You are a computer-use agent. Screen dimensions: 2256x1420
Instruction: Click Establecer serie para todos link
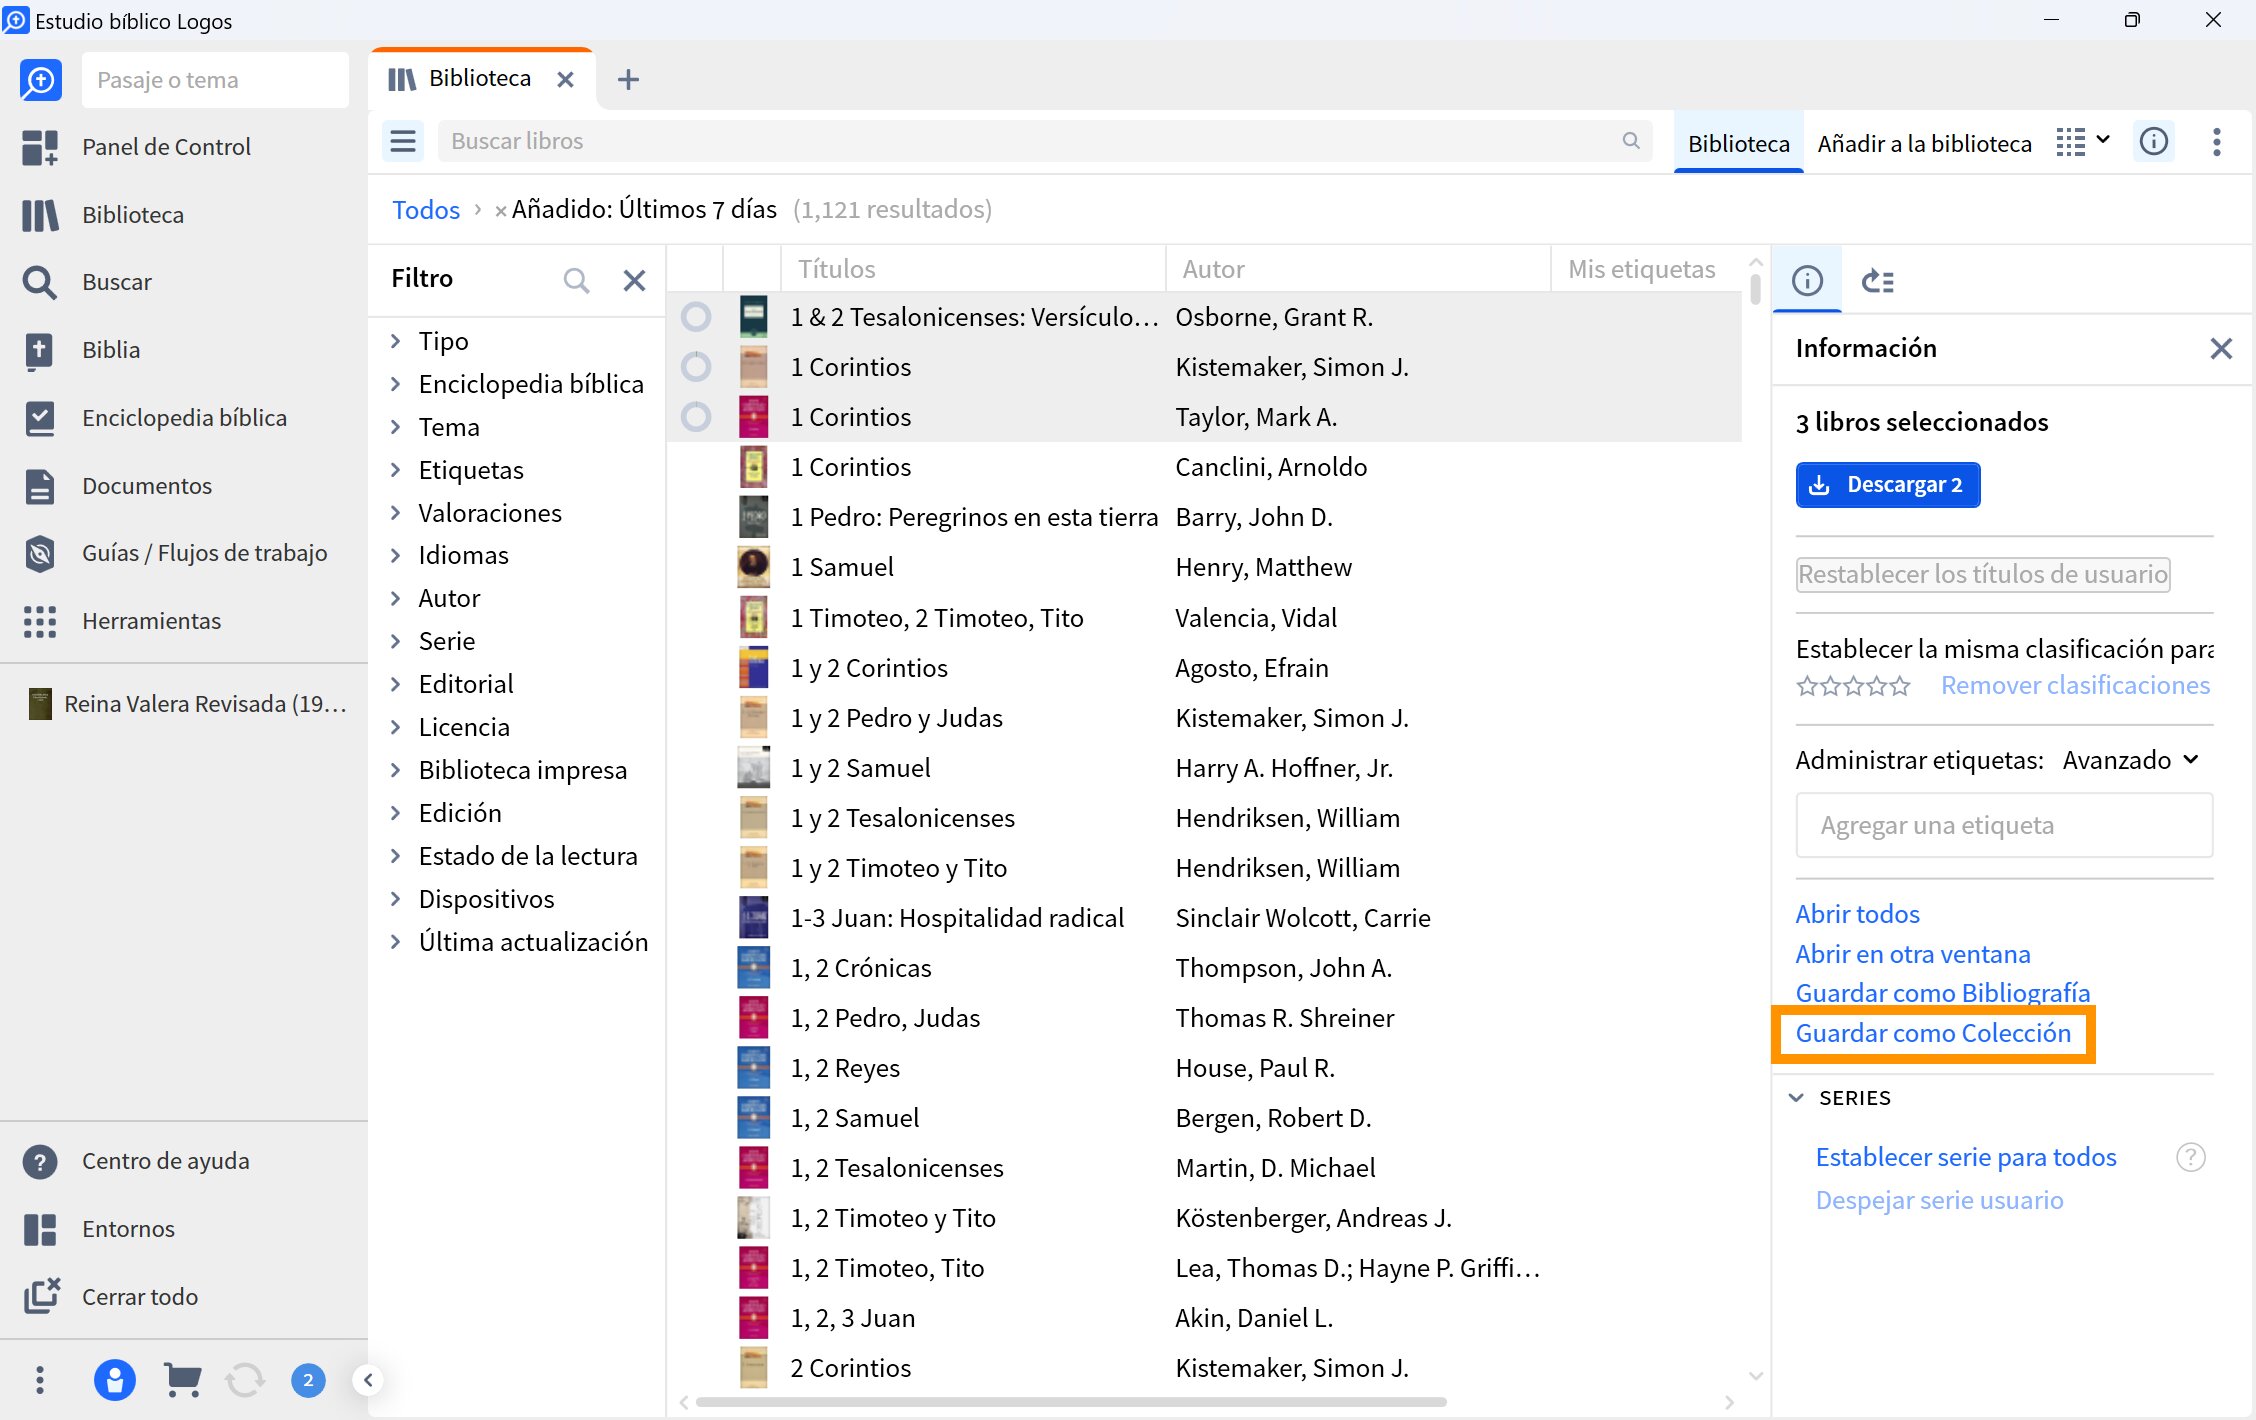tap(1965, 1157)
